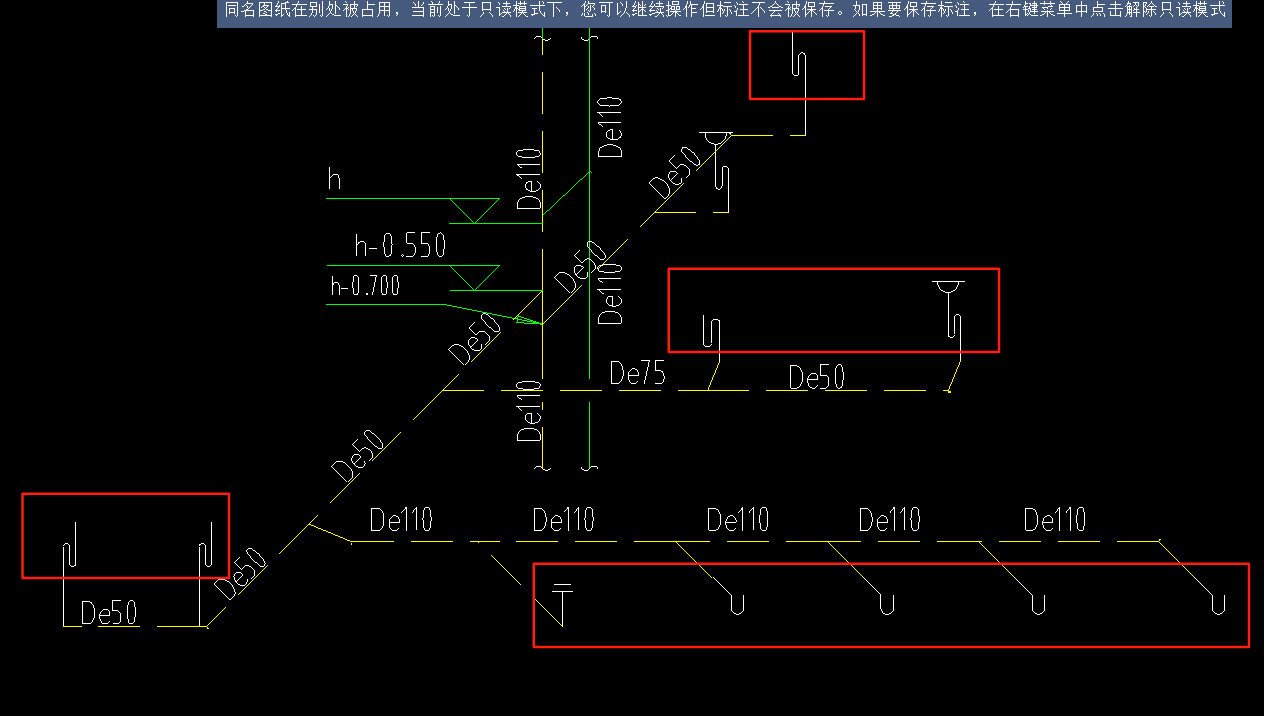Select the rightmost De110 label on the bottom horizontal pipe
The height and width of the screenshot is (716, 1264).
(1055, 520)
